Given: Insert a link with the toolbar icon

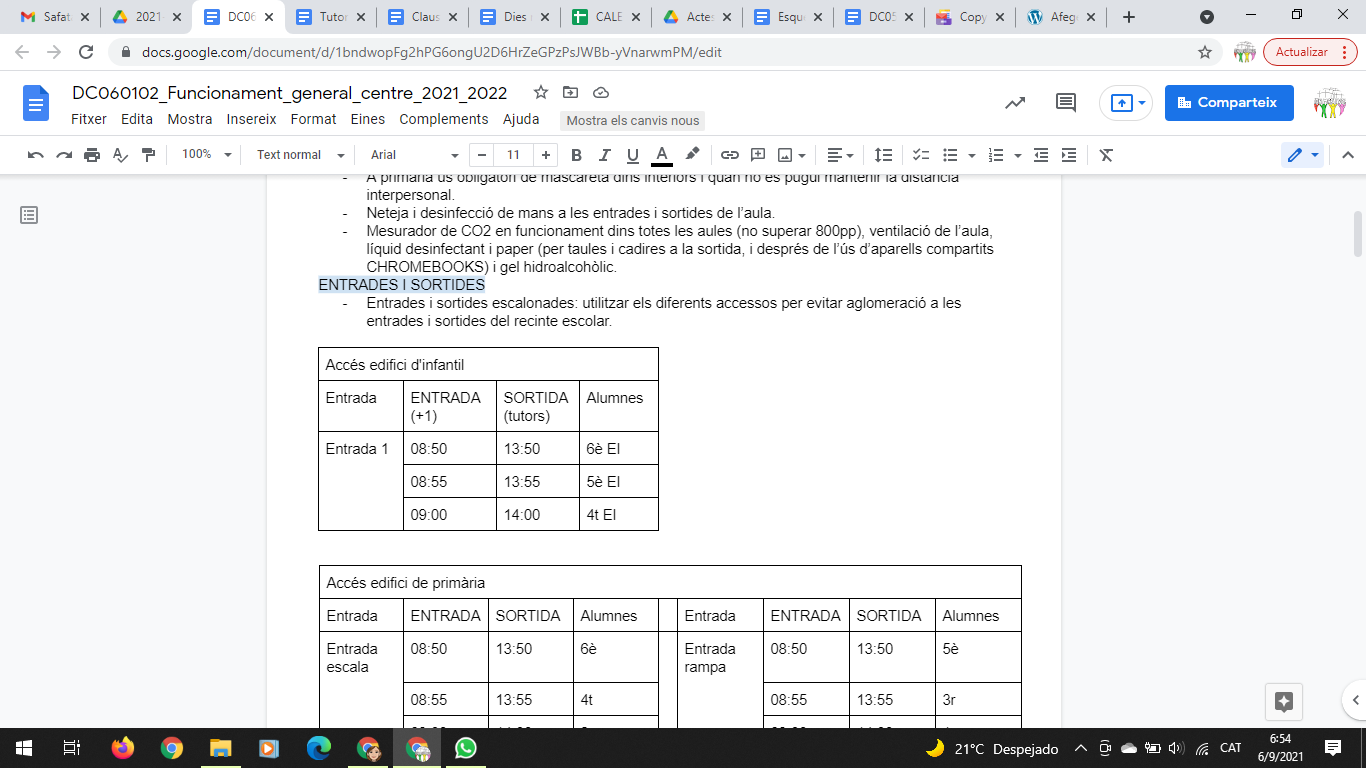Looking at the screenshot, I should [730, 155].
